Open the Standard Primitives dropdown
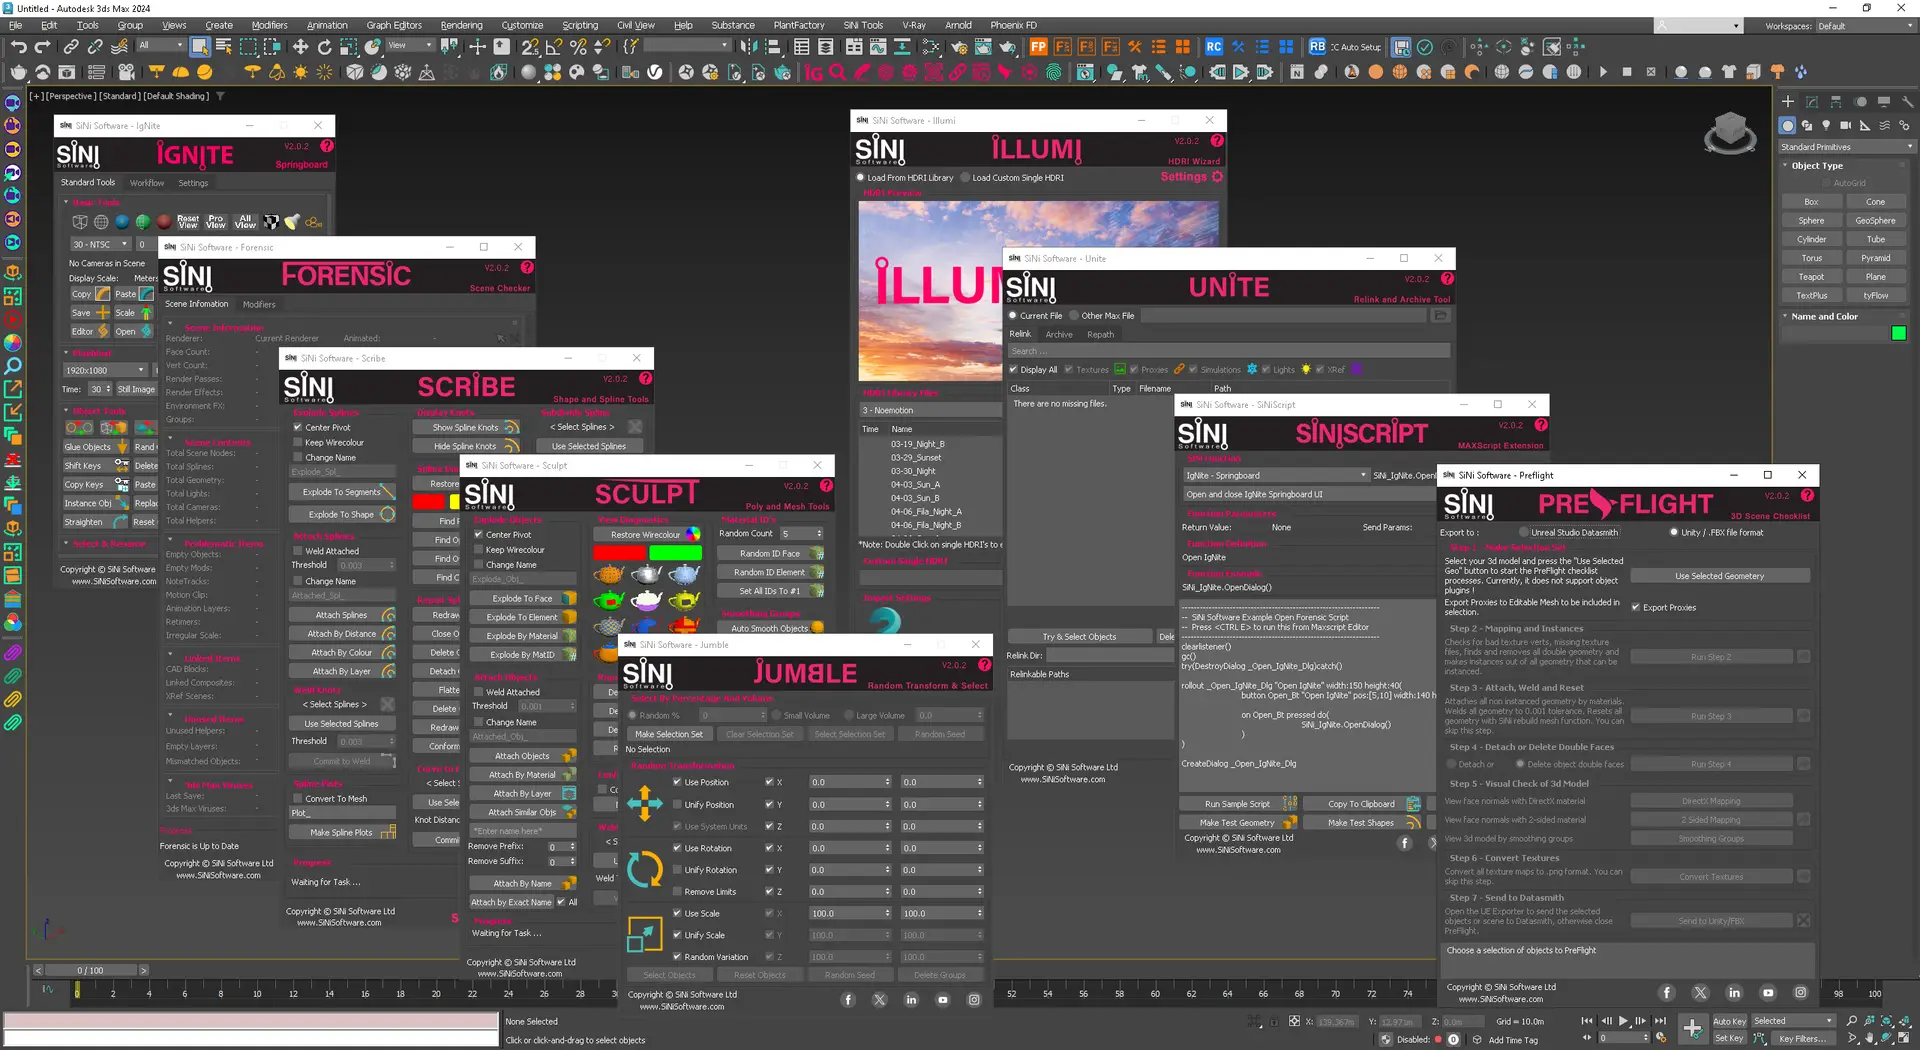The image size is (1920, 1050). click(1846, 147)
